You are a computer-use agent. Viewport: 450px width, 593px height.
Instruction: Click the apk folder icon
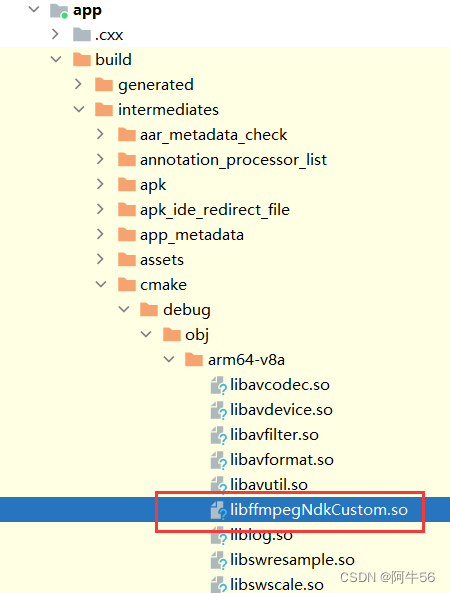127,184
